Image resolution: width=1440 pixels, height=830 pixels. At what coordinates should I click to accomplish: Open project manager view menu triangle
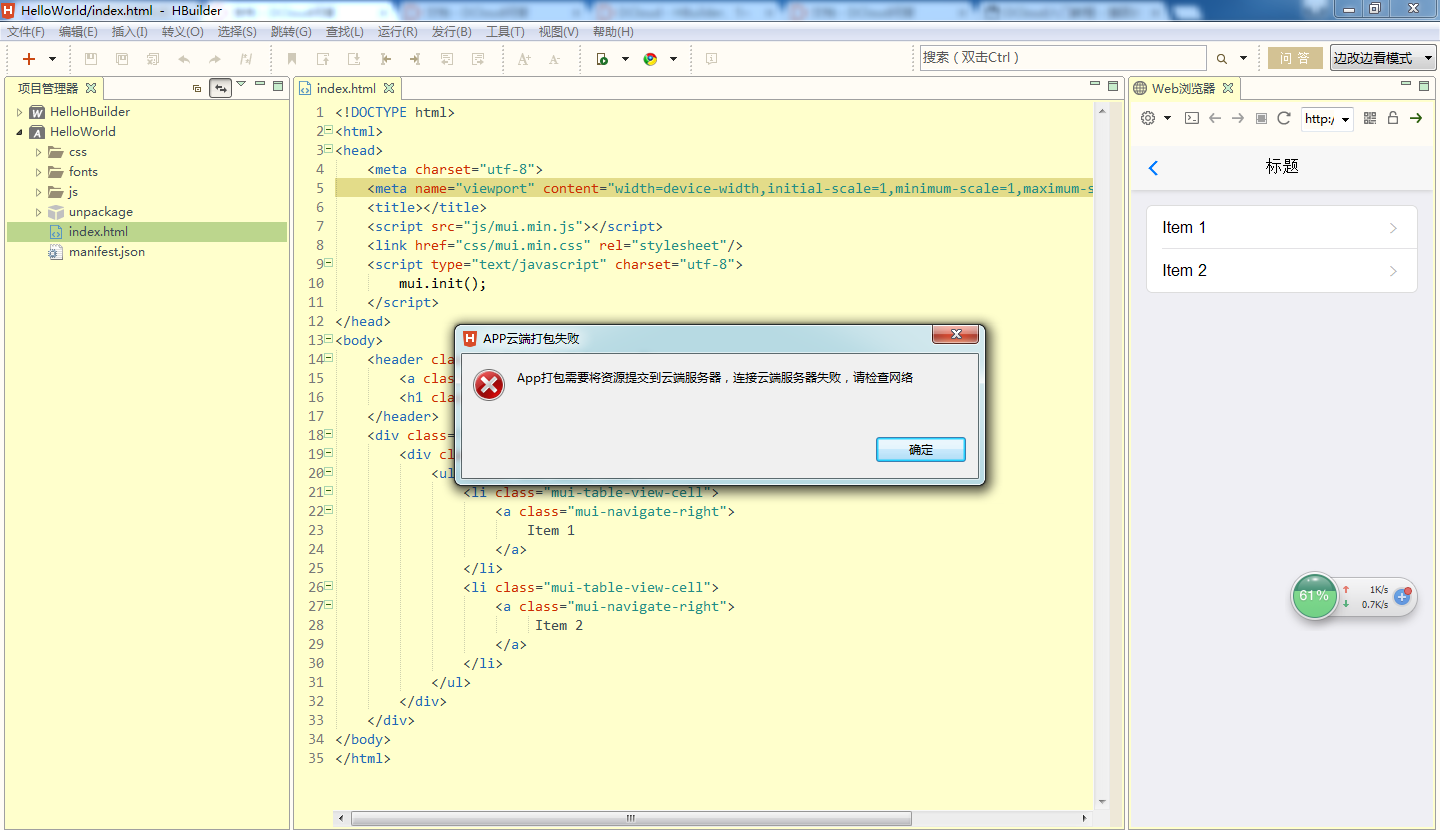(241, 84)
